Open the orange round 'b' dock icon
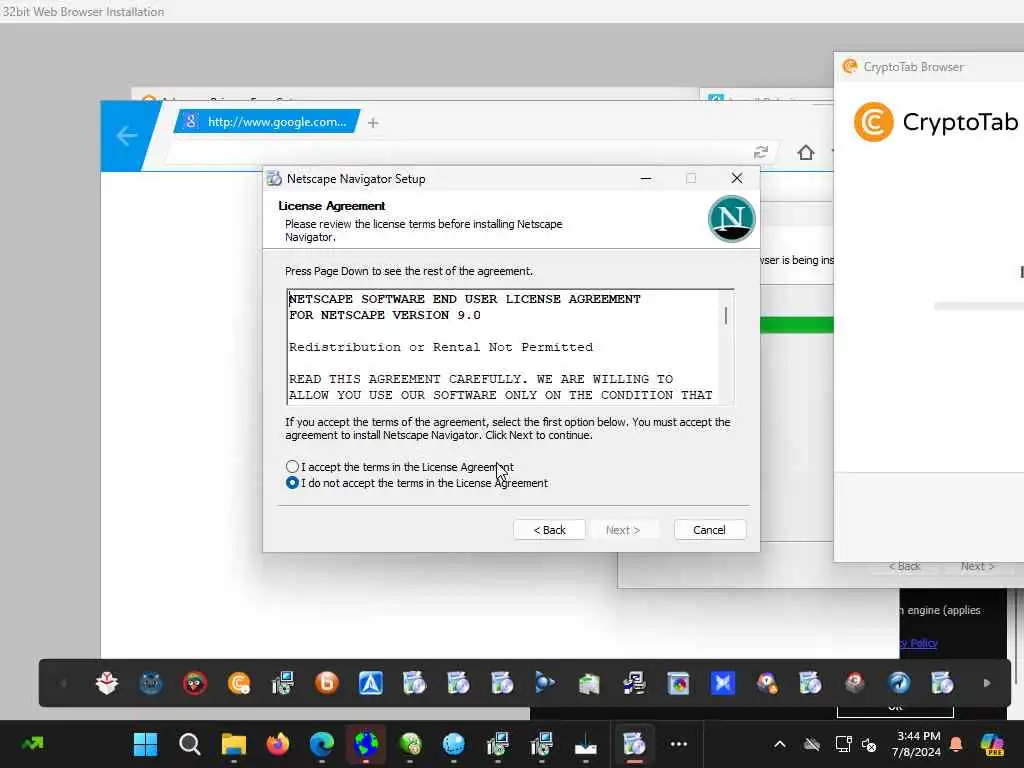The height and width of the screenshot is (768, 1024). tap(327, 683)
